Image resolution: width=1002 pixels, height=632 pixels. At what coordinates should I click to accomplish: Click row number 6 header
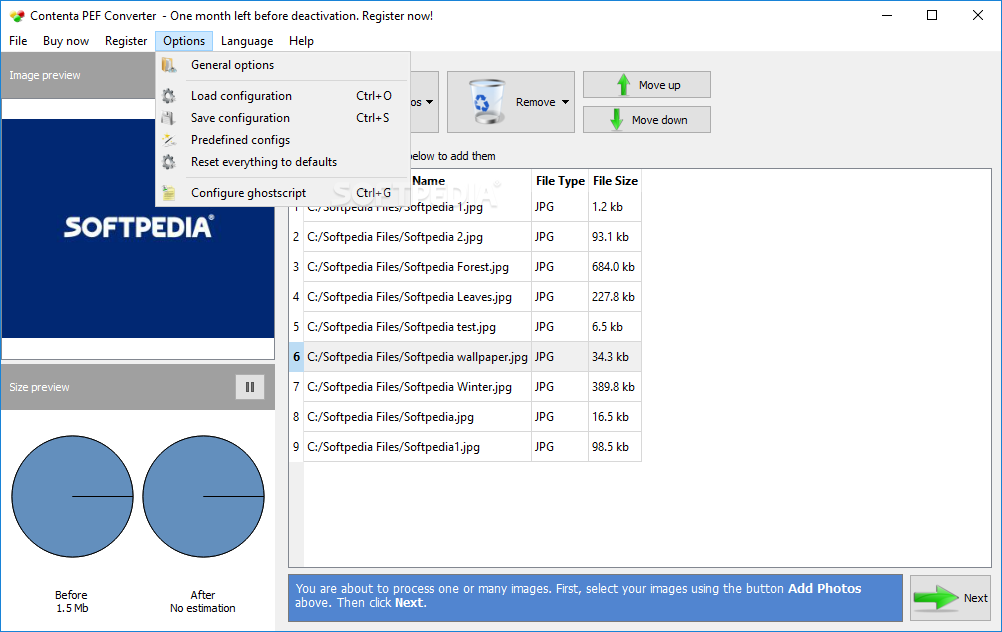(296, 357)
